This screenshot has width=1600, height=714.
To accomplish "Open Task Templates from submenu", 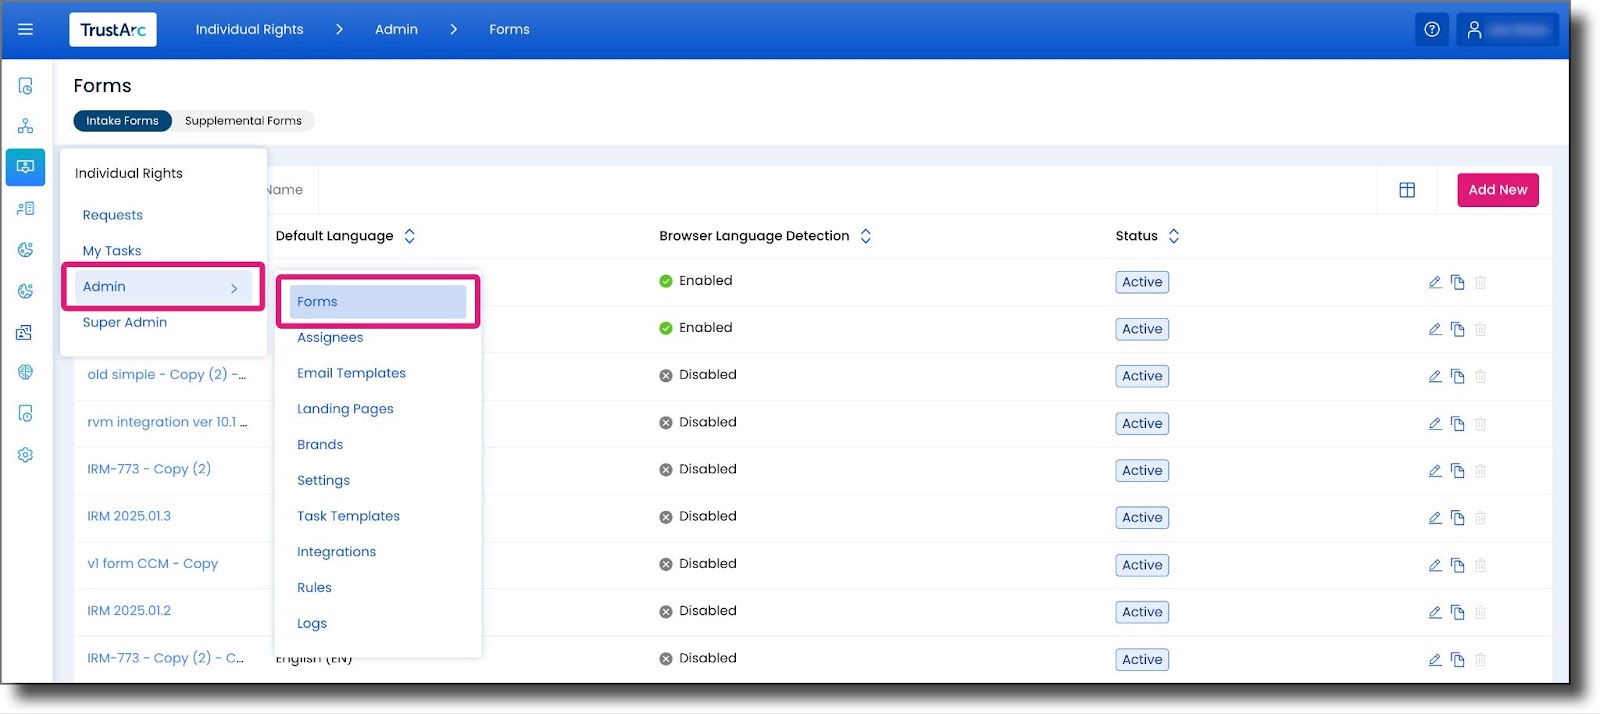I will click(x=348, y=516).
